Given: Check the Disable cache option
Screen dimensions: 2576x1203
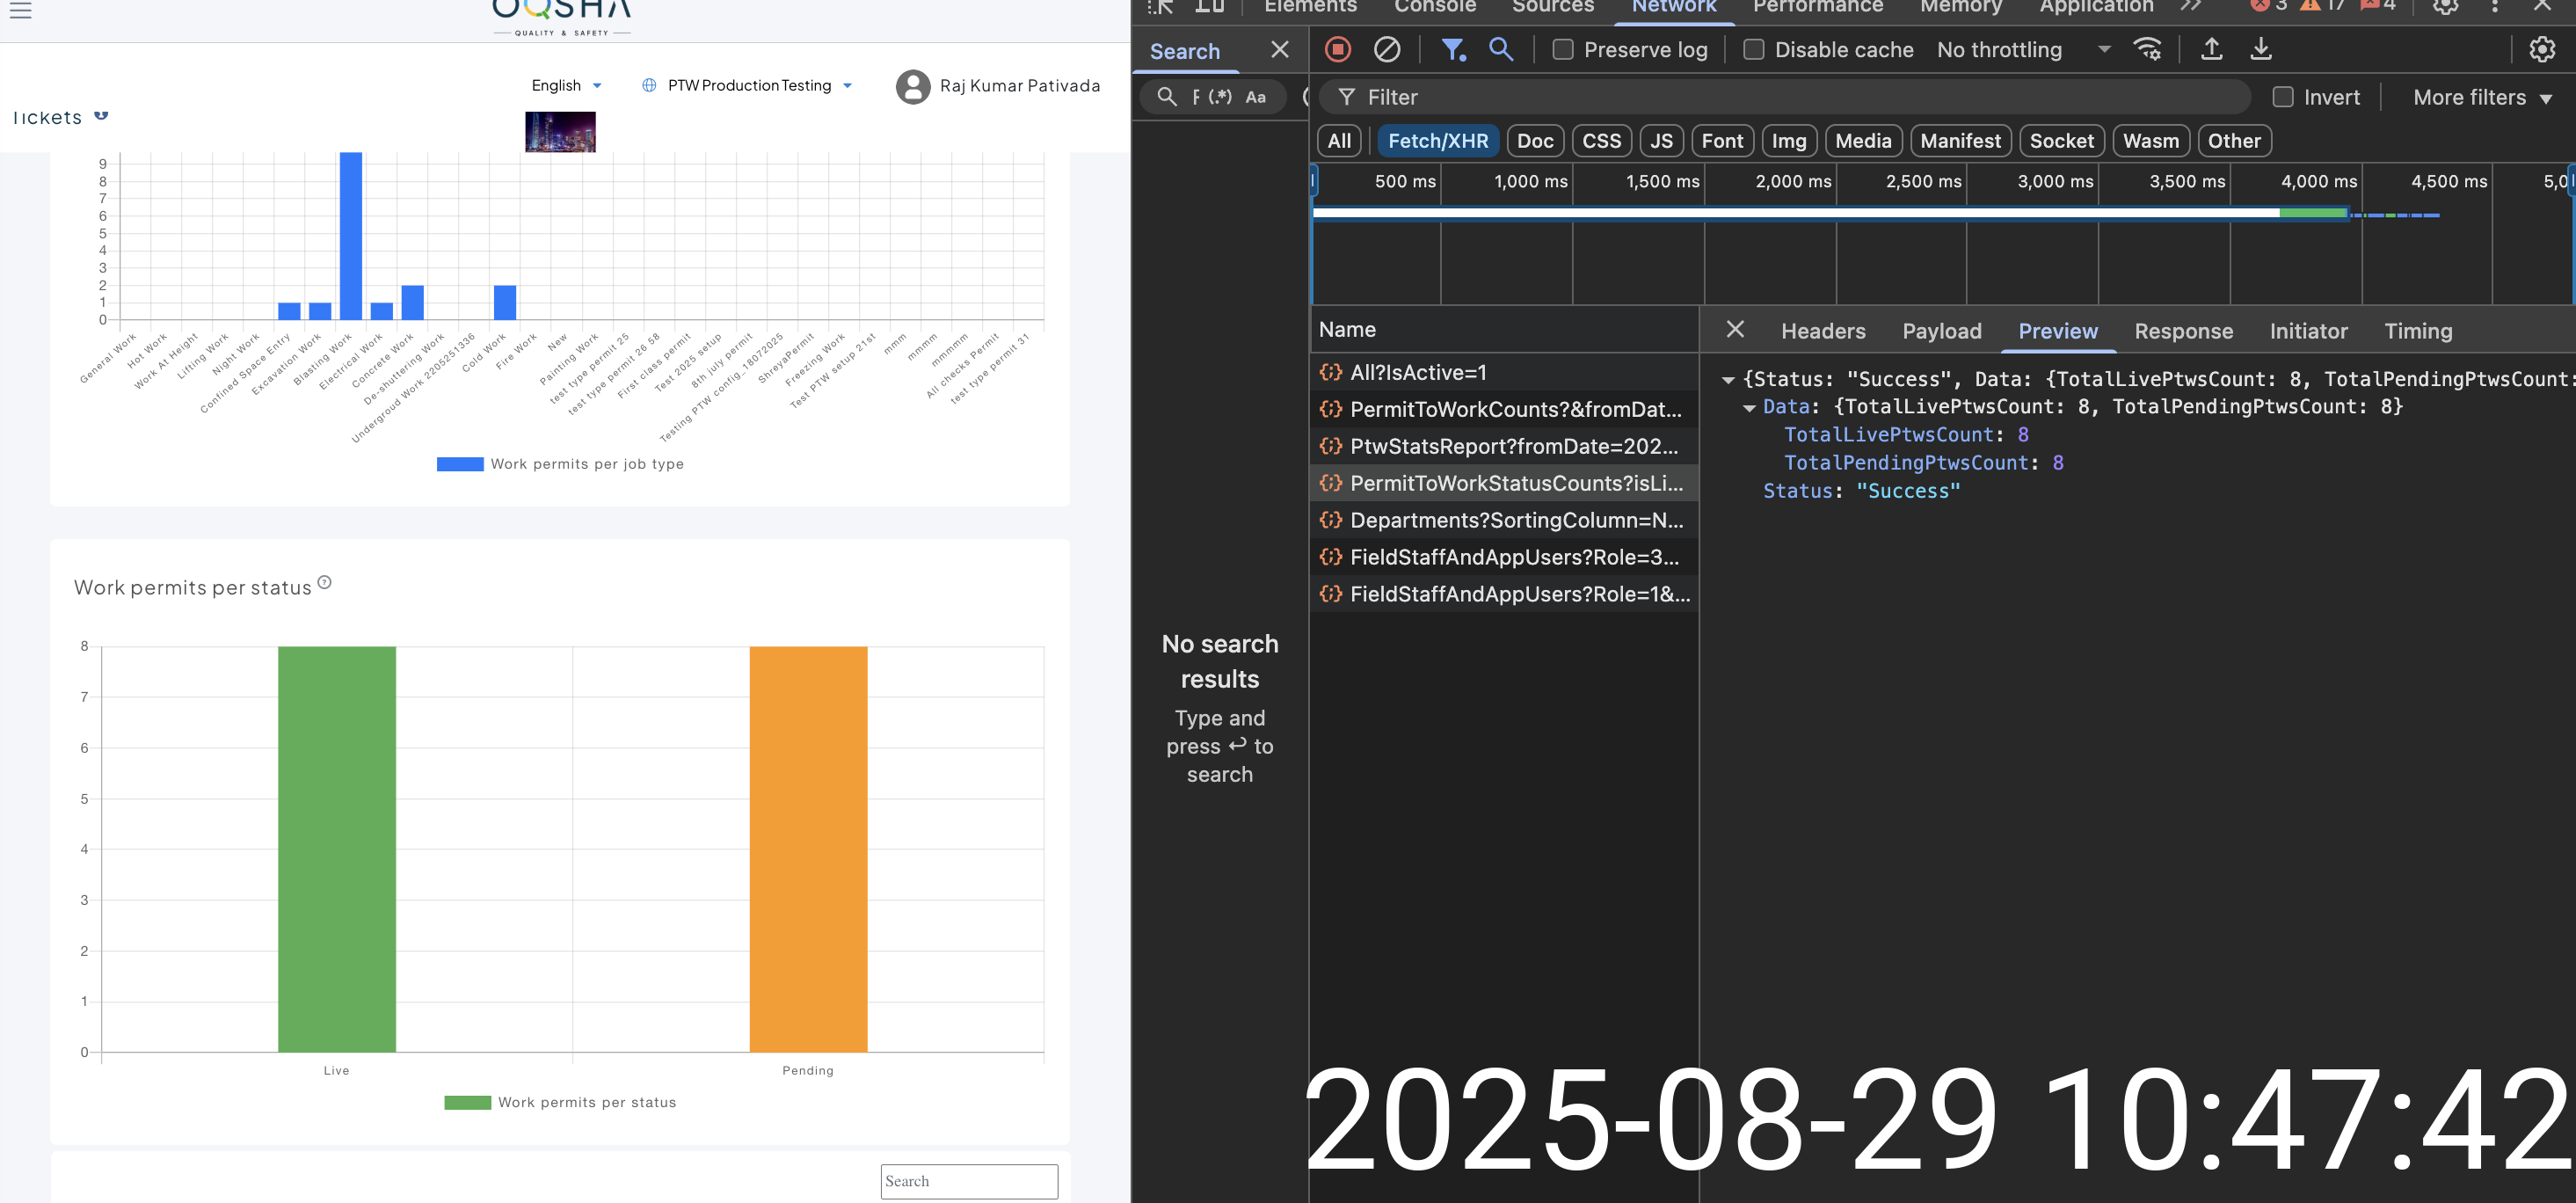Looking at the screenshot, I should (x=1753, y=49).
